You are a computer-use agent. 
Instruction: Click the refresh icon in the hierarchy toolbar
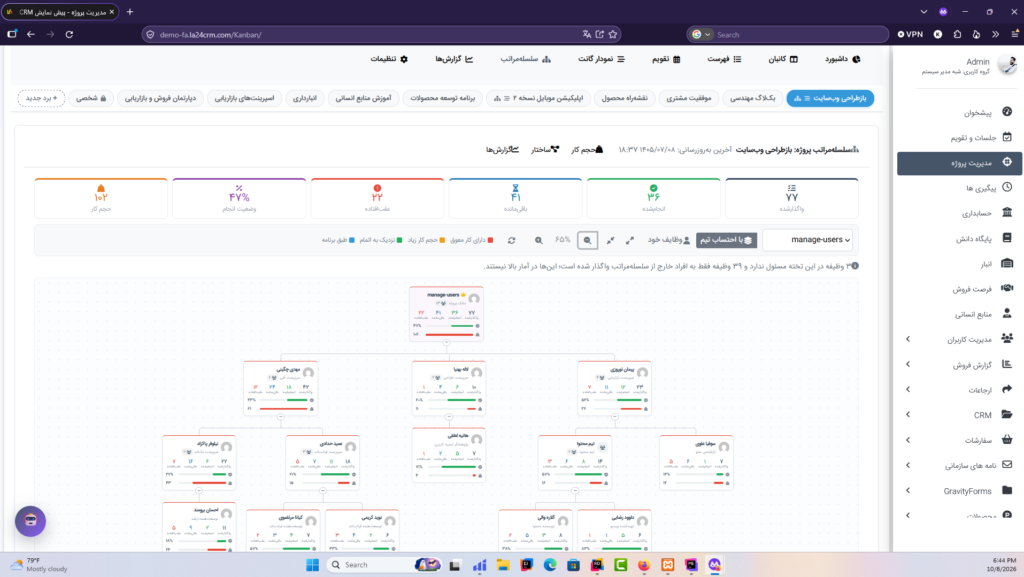pyautogui.click(x=512, y=240)
